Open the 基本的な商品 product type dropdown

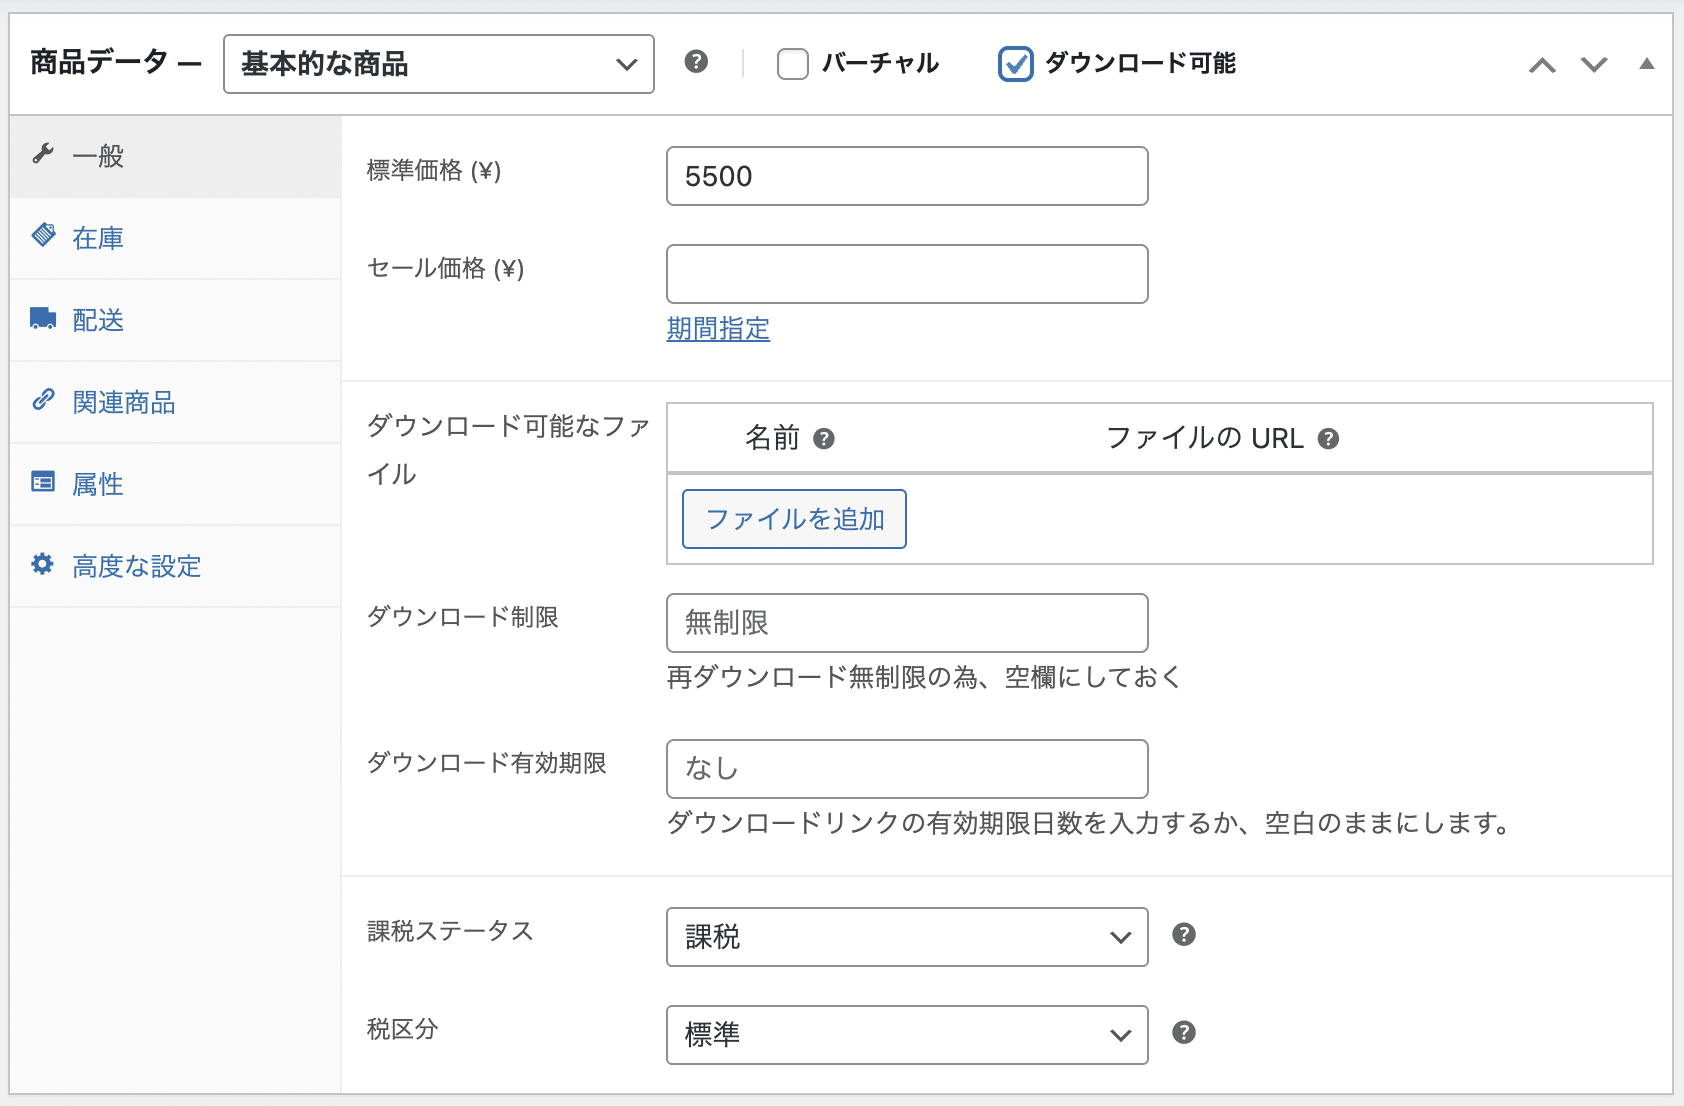click(438, 64)
